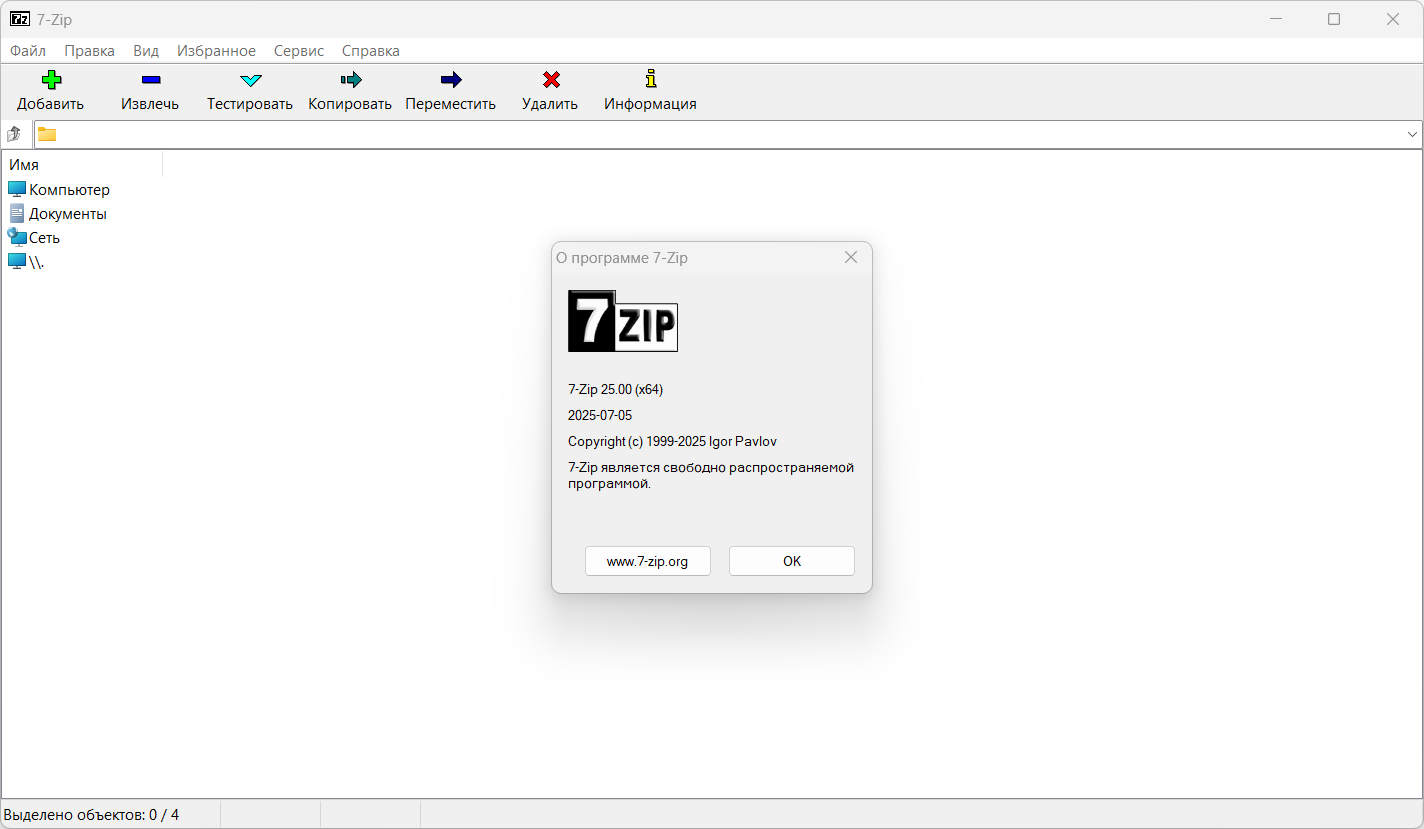Click the Copyright (c) 1999-2025 Igor Pavlov line
This screenshot has width=1424, height=829.
coord(672,442)
